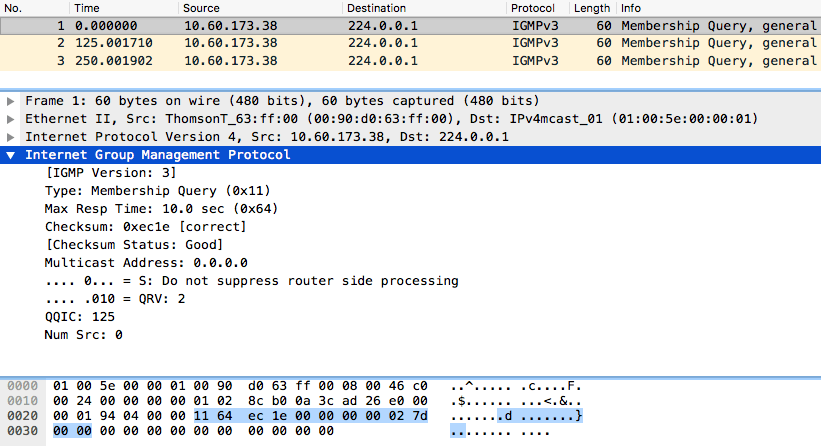821x446 pixels.
Task: Click the Checksum: 0xec1e field
Action: click(145, 227)
